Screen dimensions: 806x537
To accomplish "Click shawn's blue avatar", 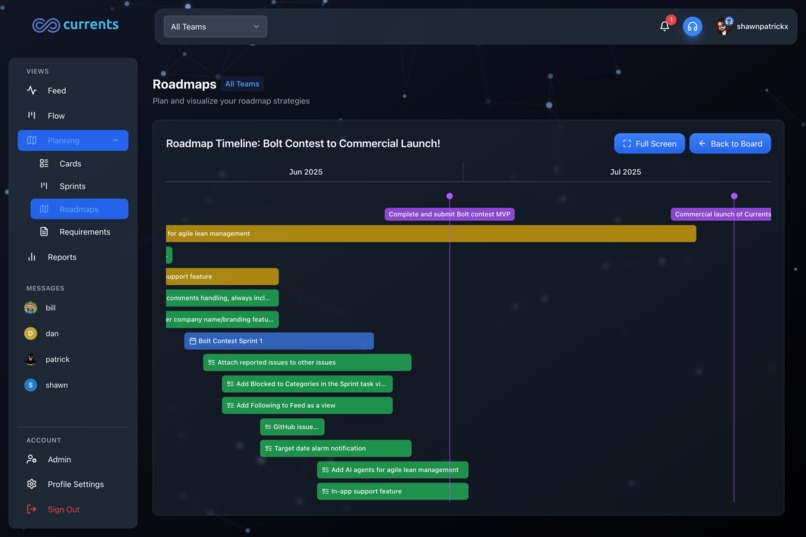I will [31, 385].
